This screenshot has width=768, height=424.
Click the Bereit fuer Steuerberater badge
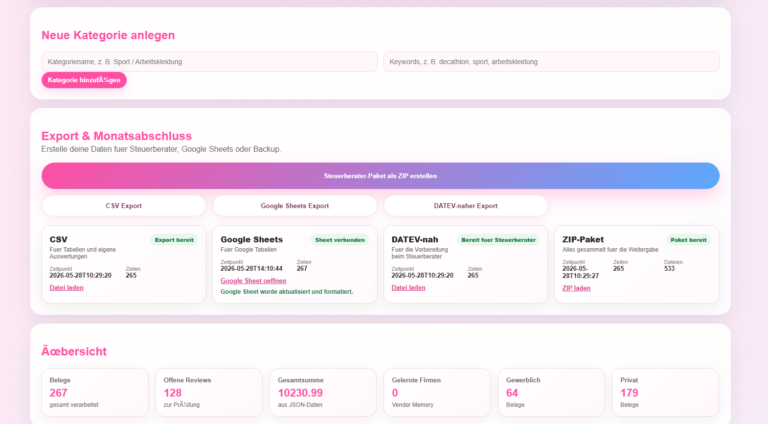pos(499,240)
